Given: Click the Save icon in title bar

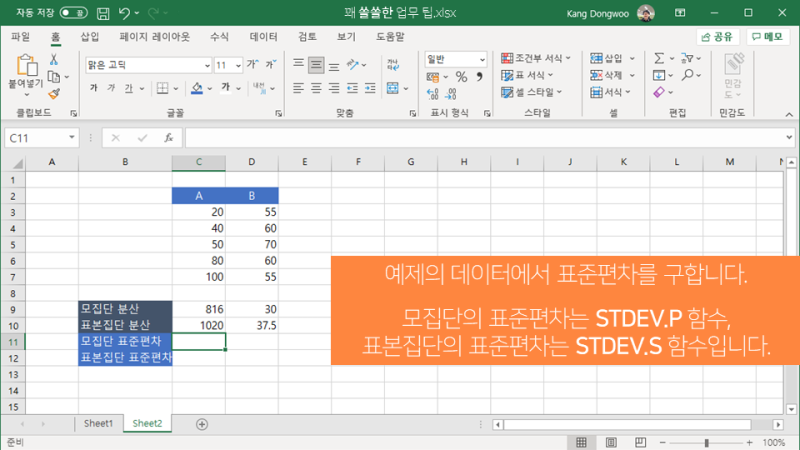Looking at the screenshot, I should click(x=103, y=13).
